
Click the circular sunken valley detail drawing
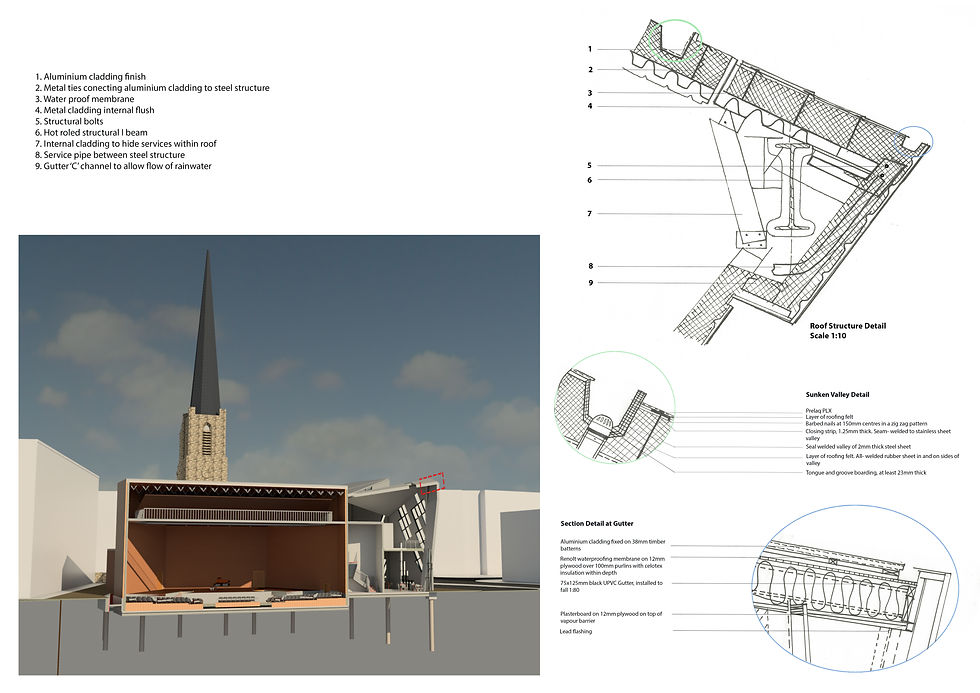[x=614, y=407]
